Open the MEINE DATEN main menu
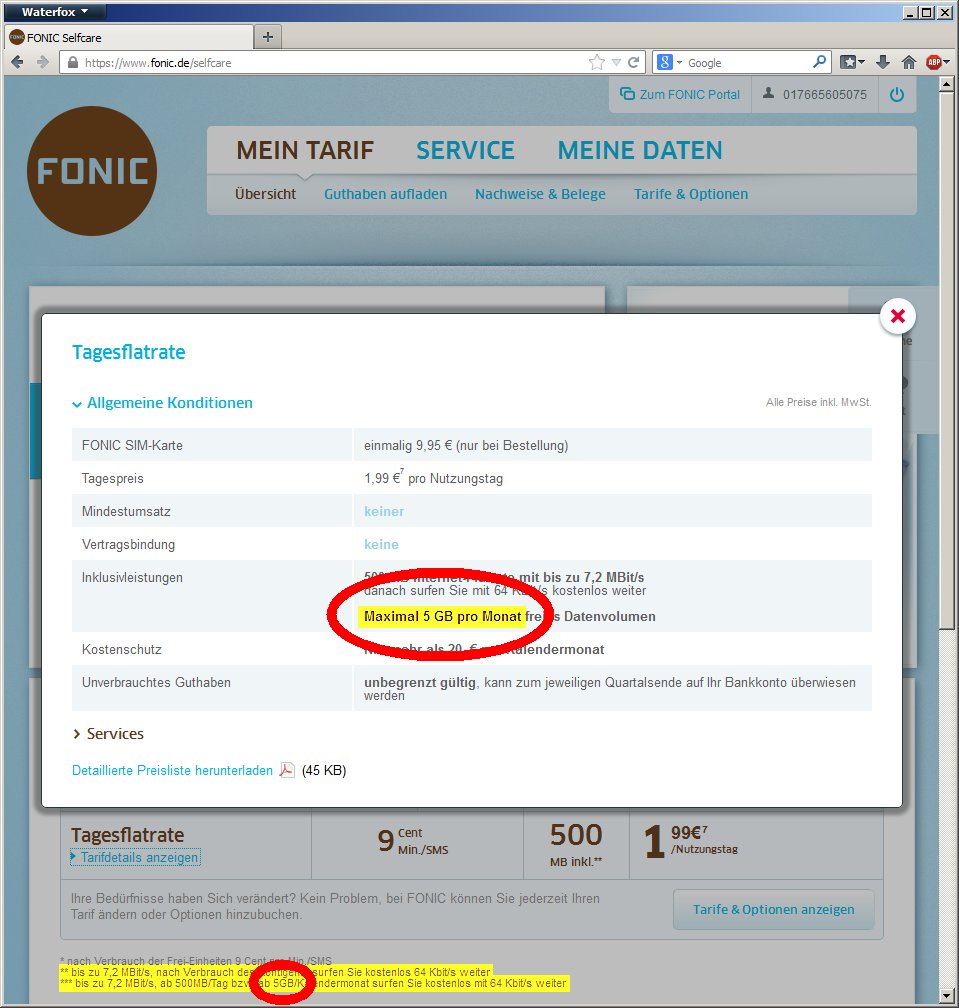The width and height of the screenshot is (959, 1008). [640, 150]
